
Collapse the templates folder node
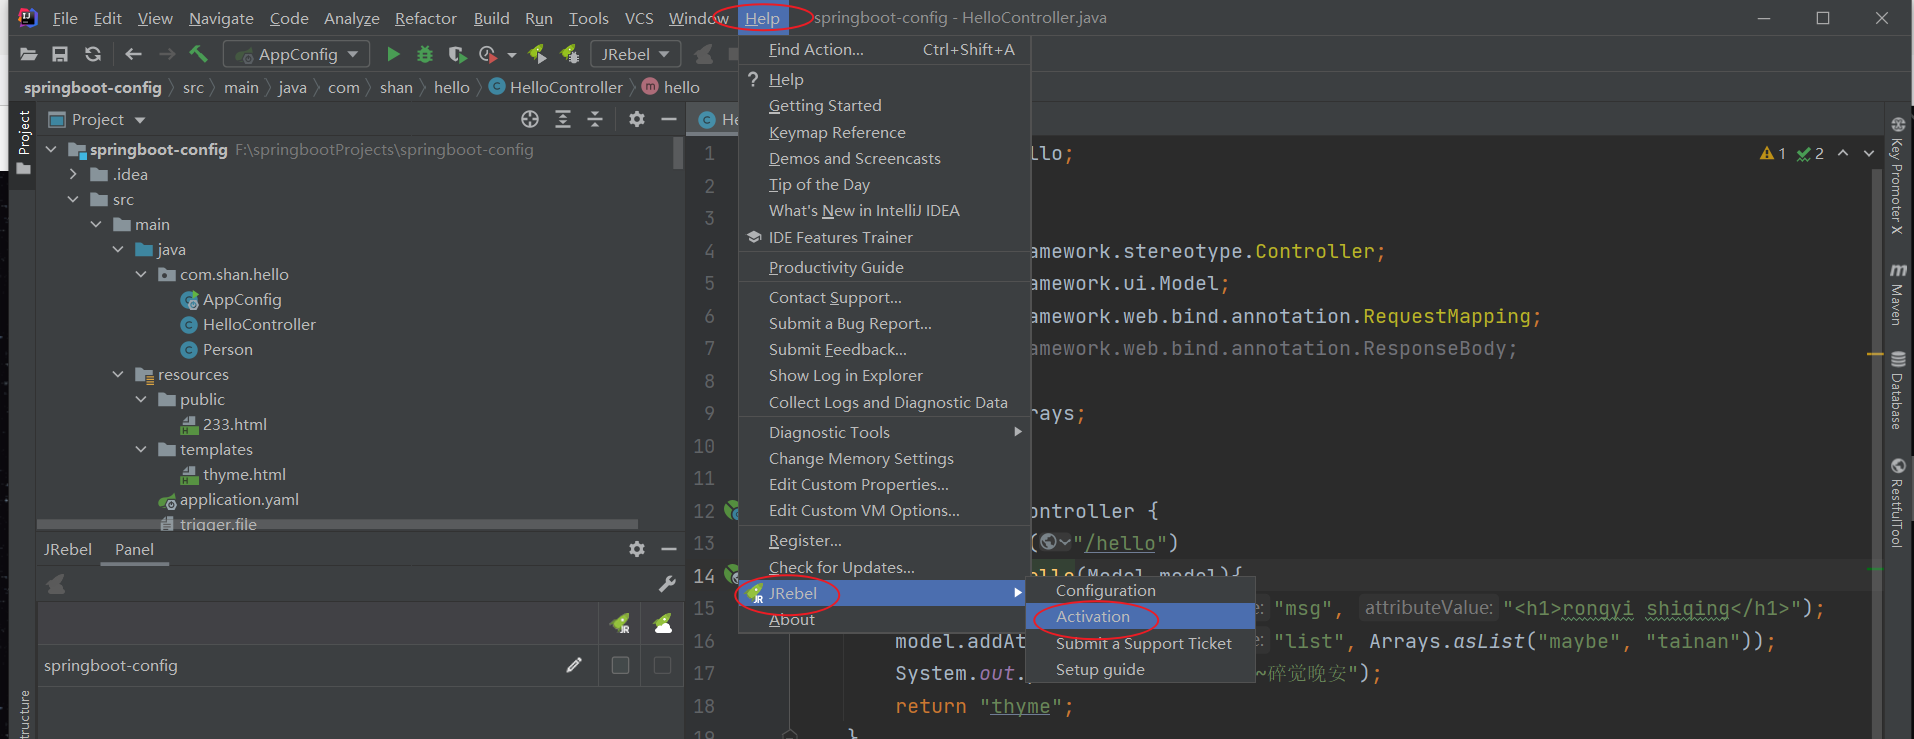[x=141, y=449]
